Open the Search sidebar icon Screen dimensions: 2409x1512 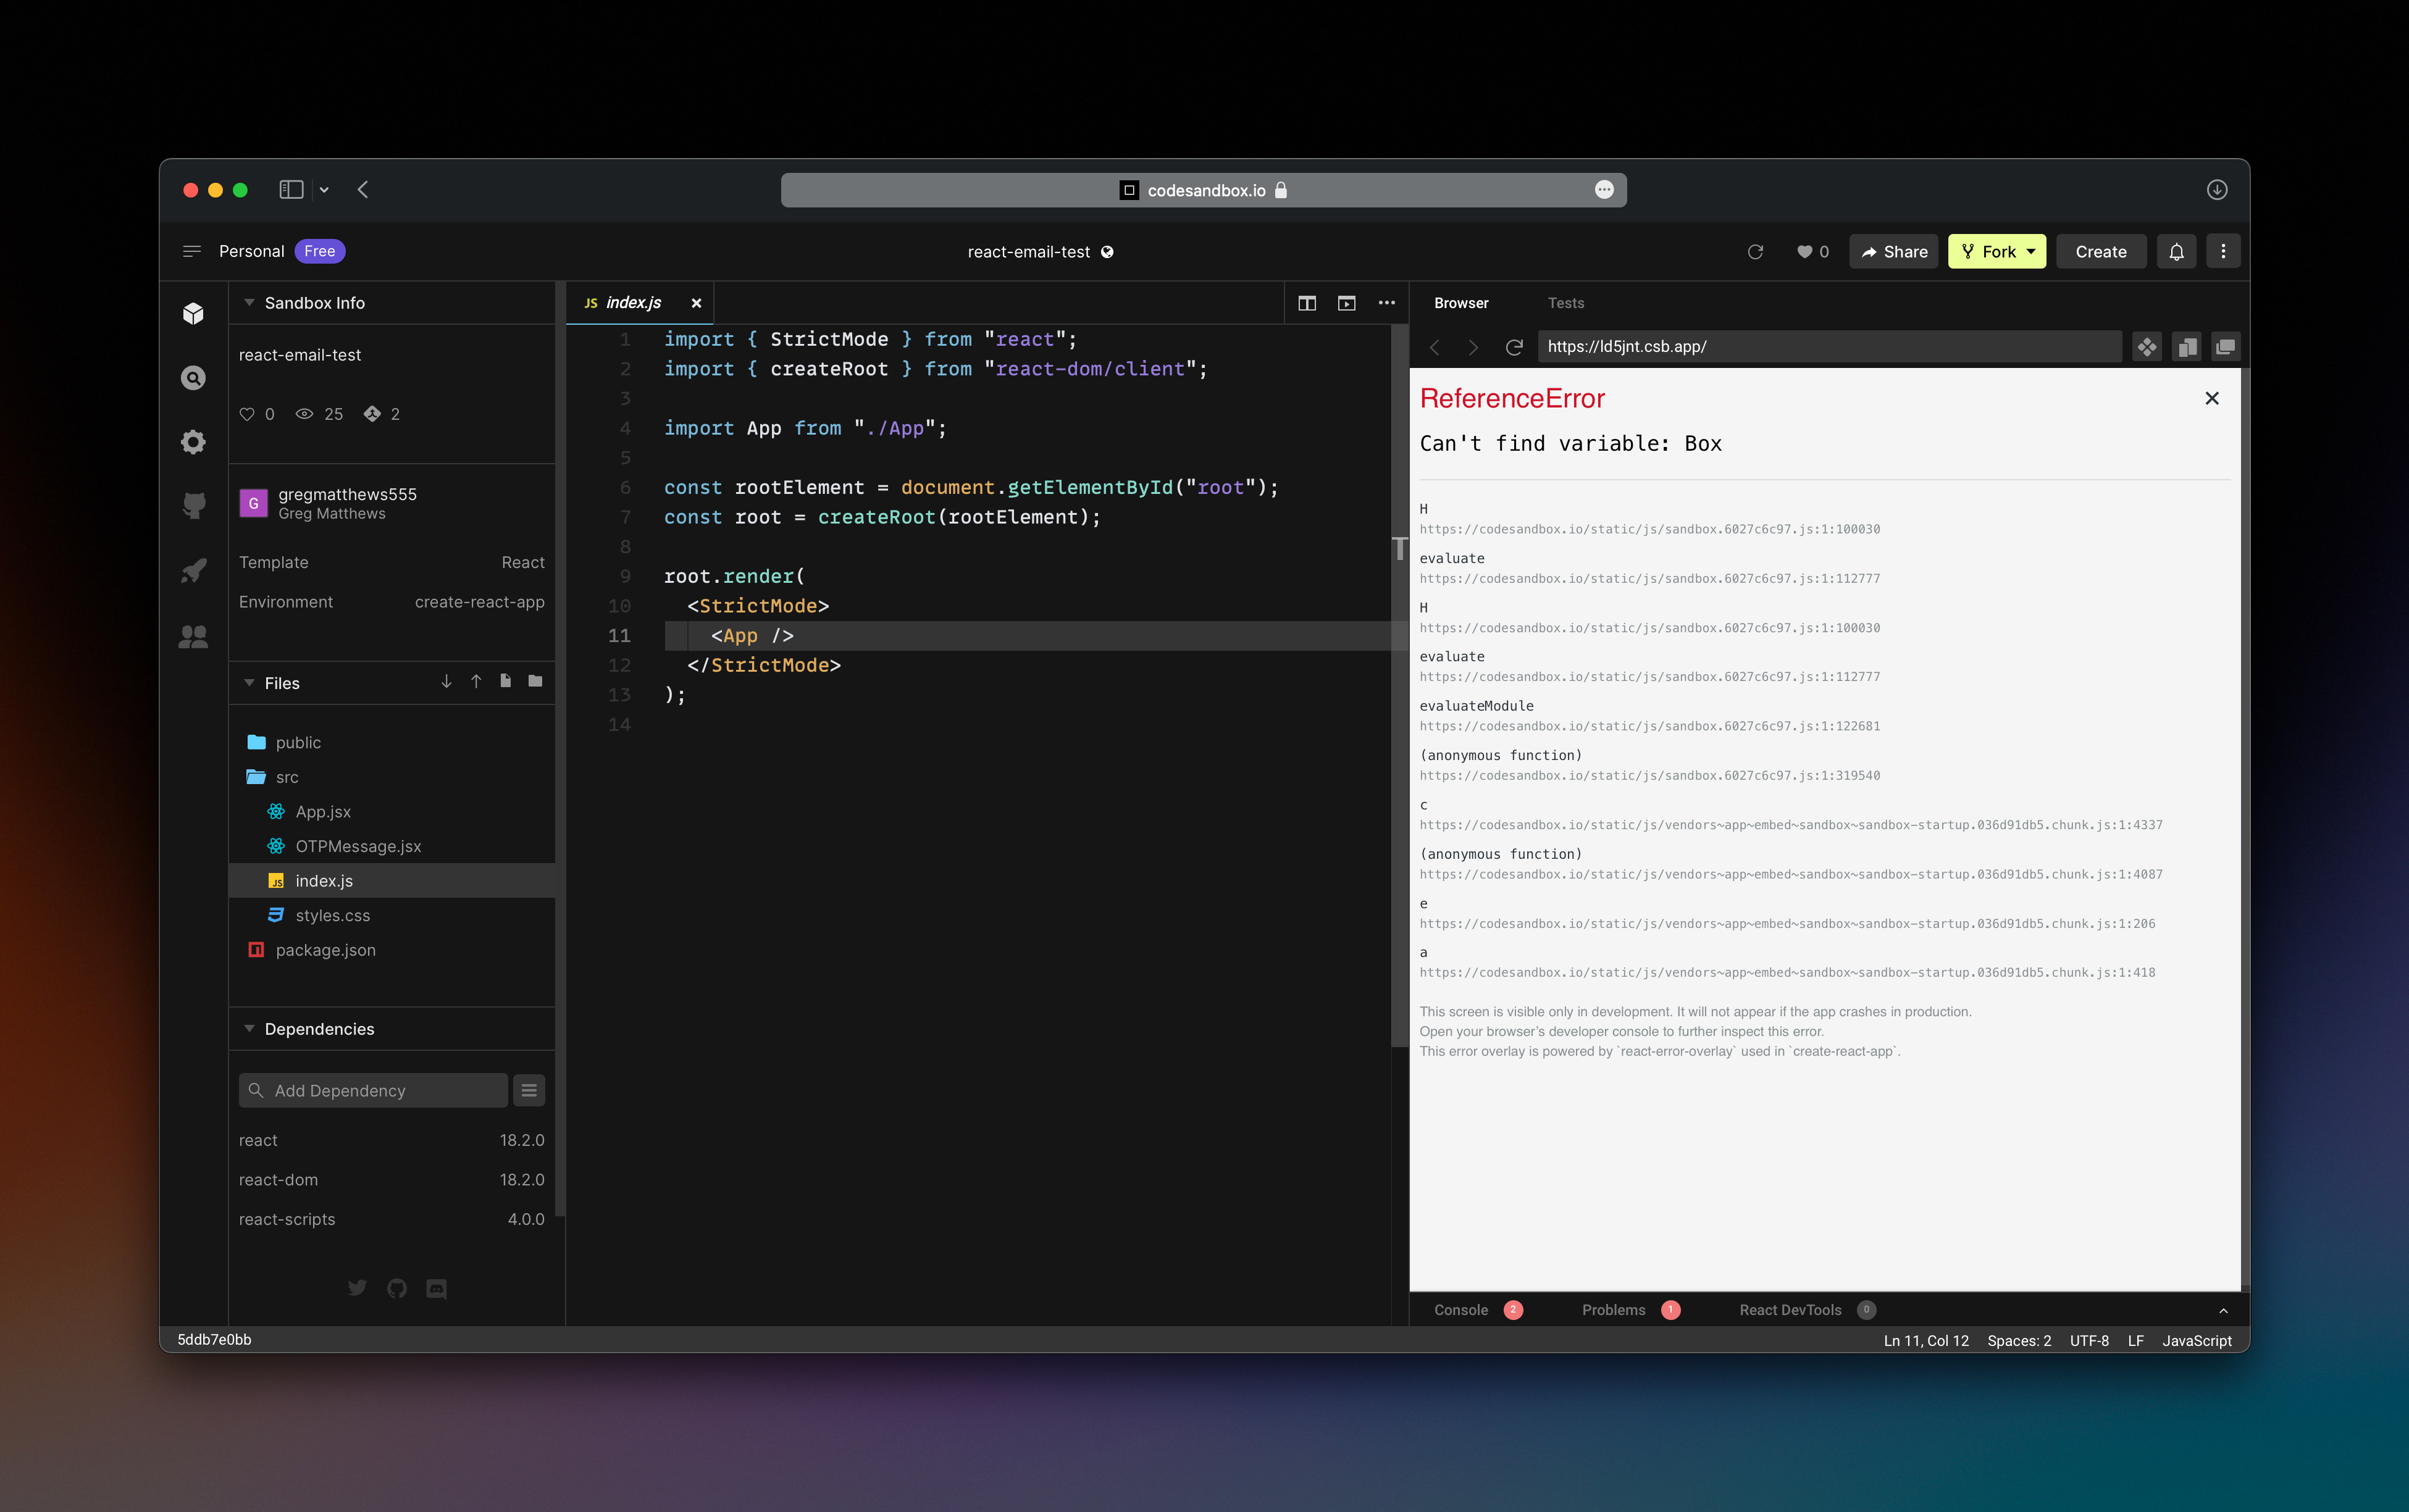[193, 378]
